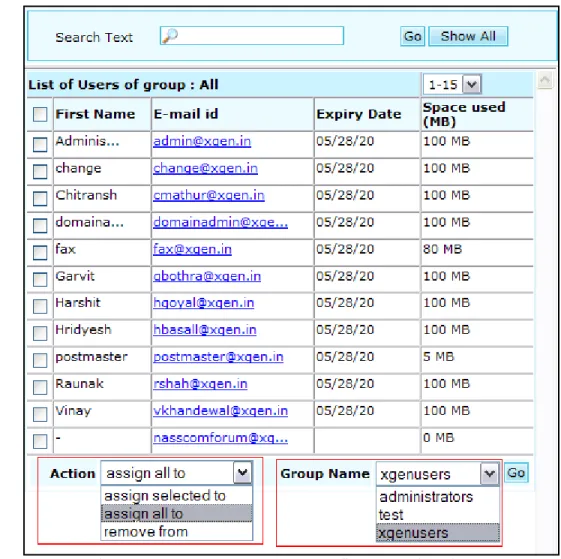Screen dimensions: 561x559
Task: Open the hbasall@xgen.in link
Action: (x=205, y=330)
